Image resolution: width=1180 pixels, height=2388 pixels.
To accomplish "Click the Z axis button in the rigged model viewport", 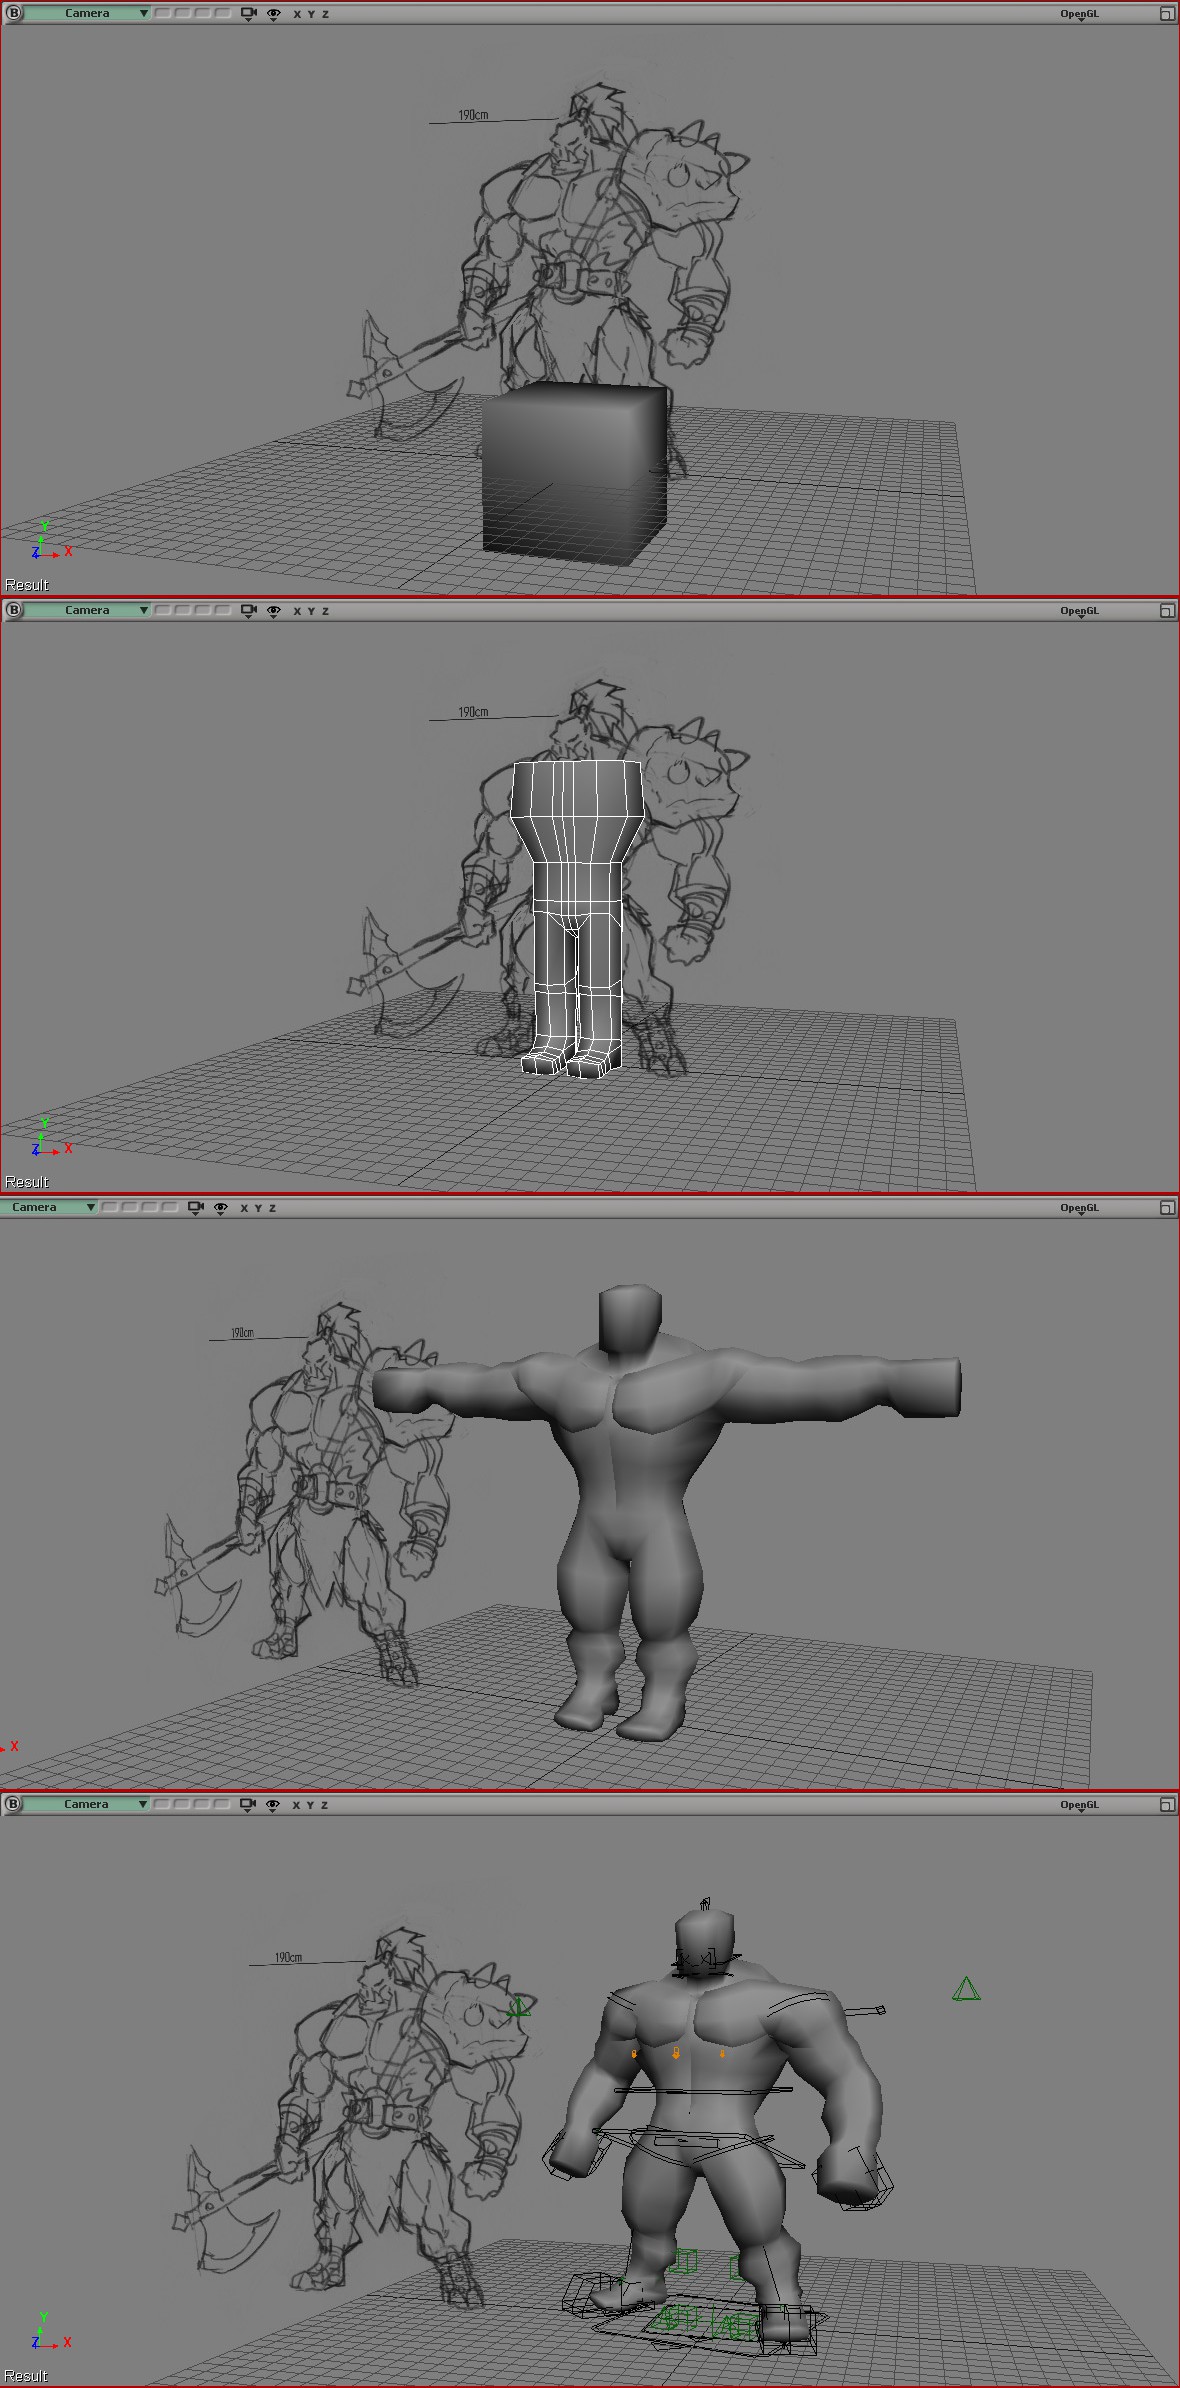I will click(324, 1805).
